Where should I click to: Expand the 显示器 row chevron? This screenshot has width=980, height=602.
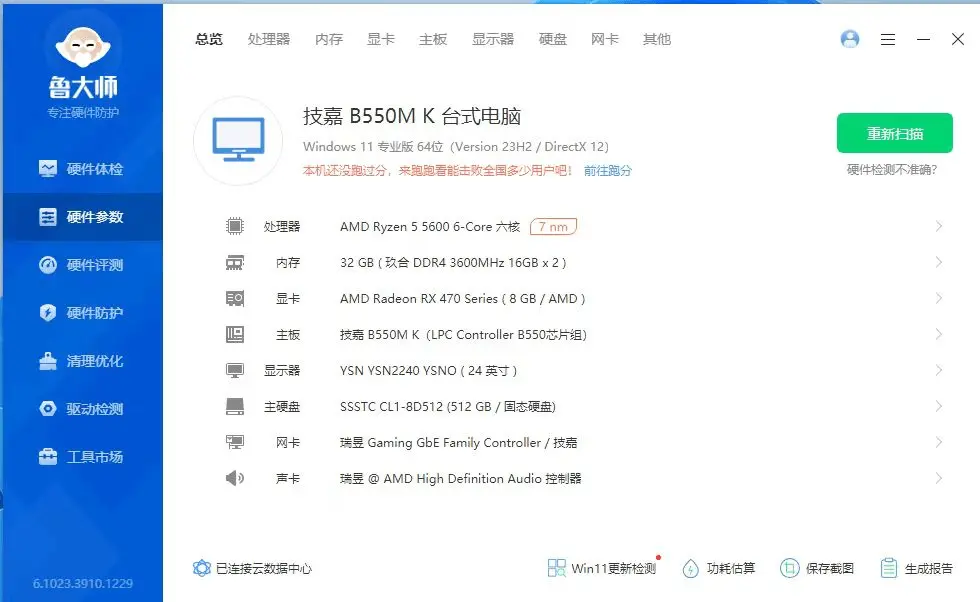[939, 371]
